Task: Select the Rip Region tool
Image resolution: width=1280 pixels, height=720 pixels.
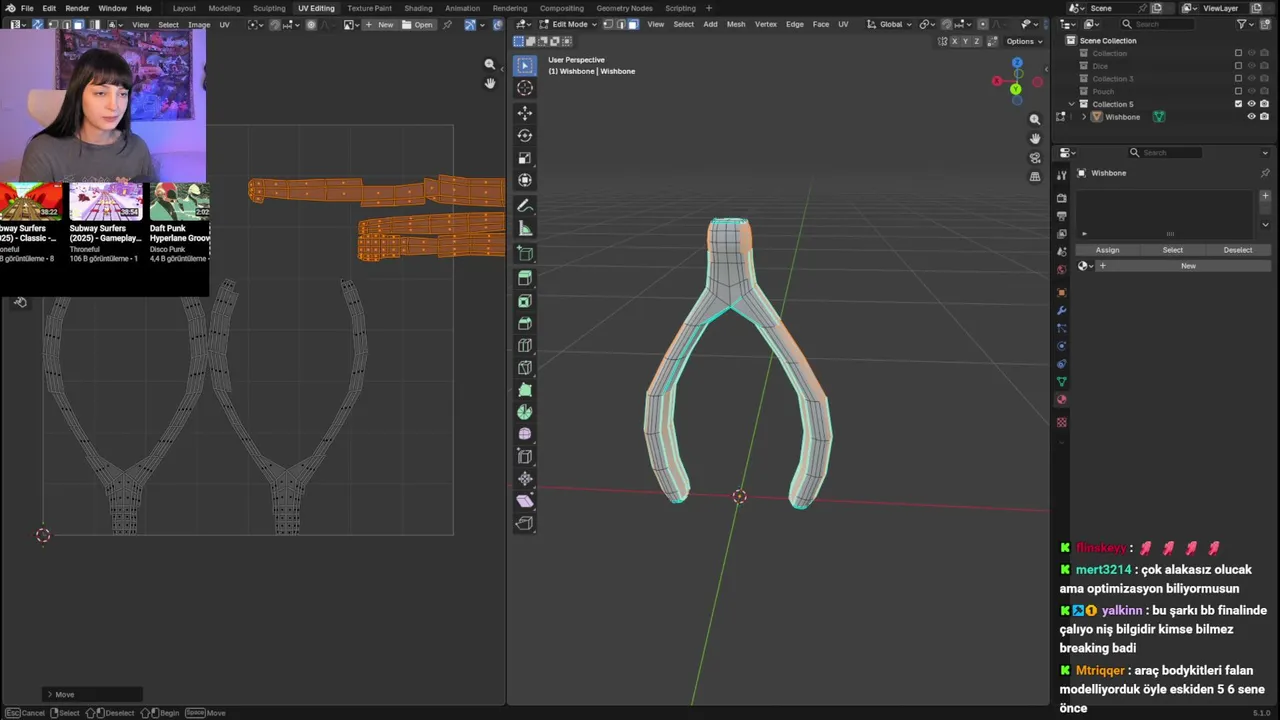Action: tap(525, 523)
